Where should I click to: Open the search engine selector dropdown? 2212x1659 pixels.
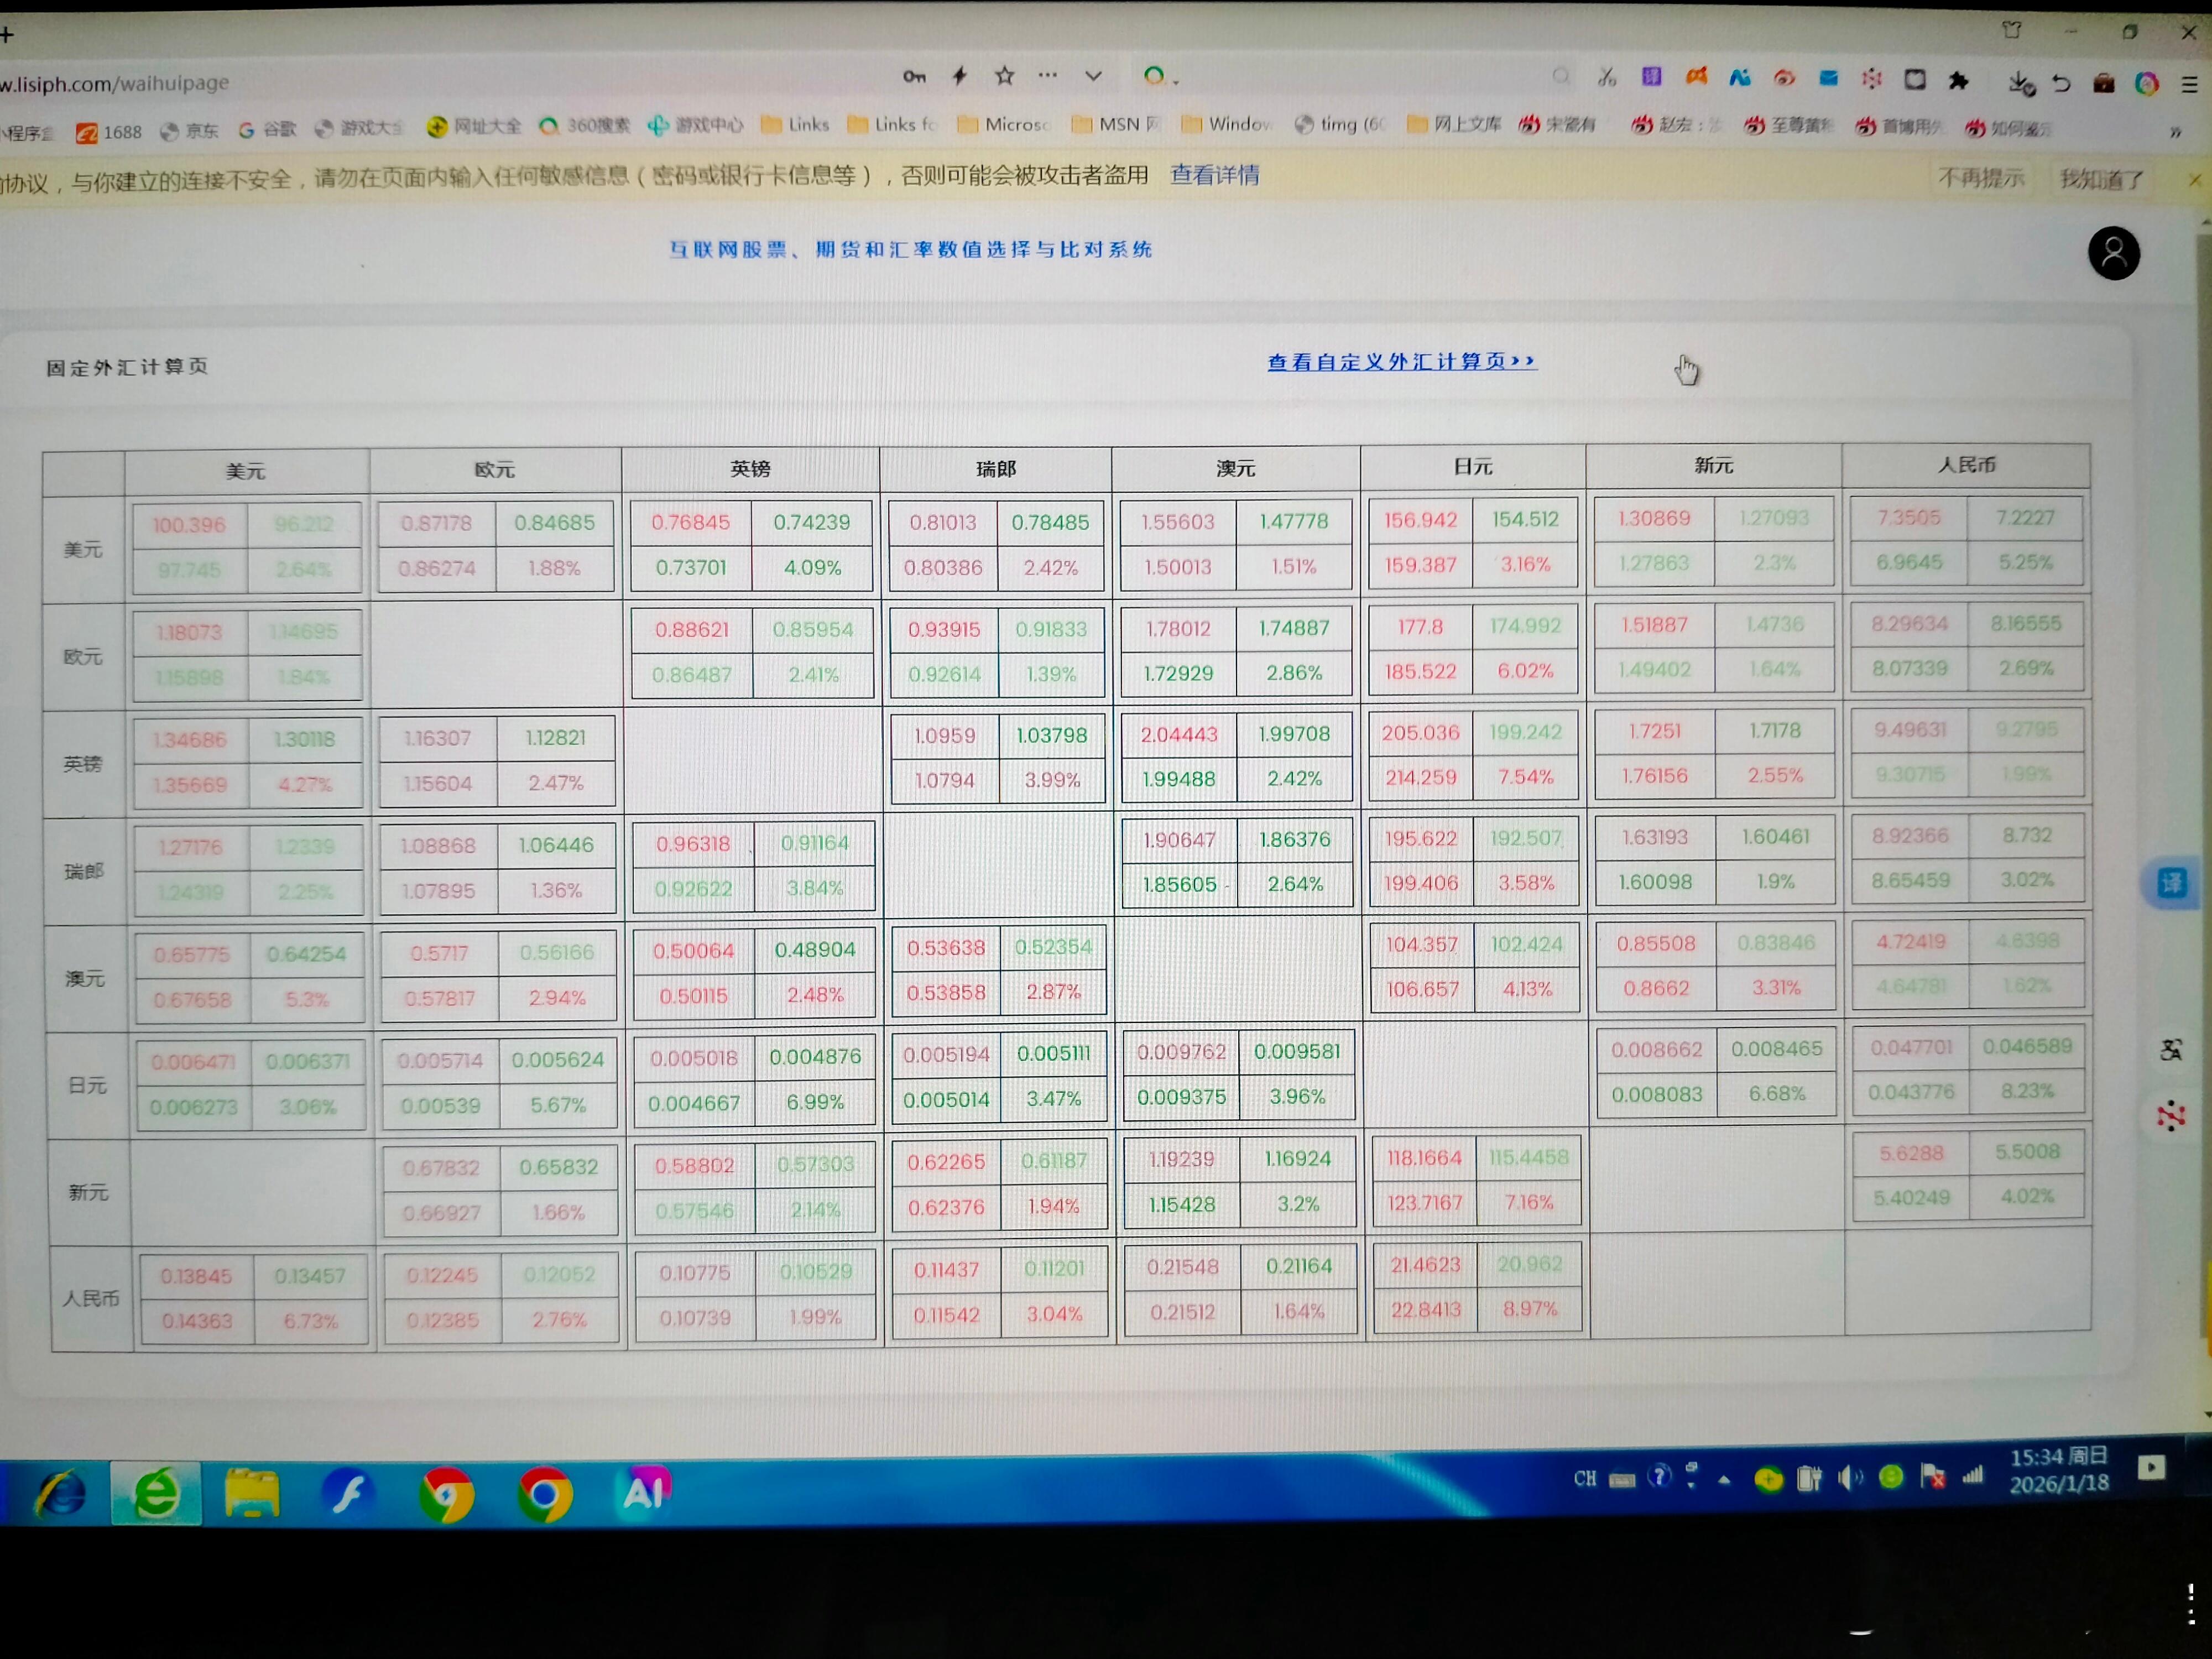coord(1160,76)
